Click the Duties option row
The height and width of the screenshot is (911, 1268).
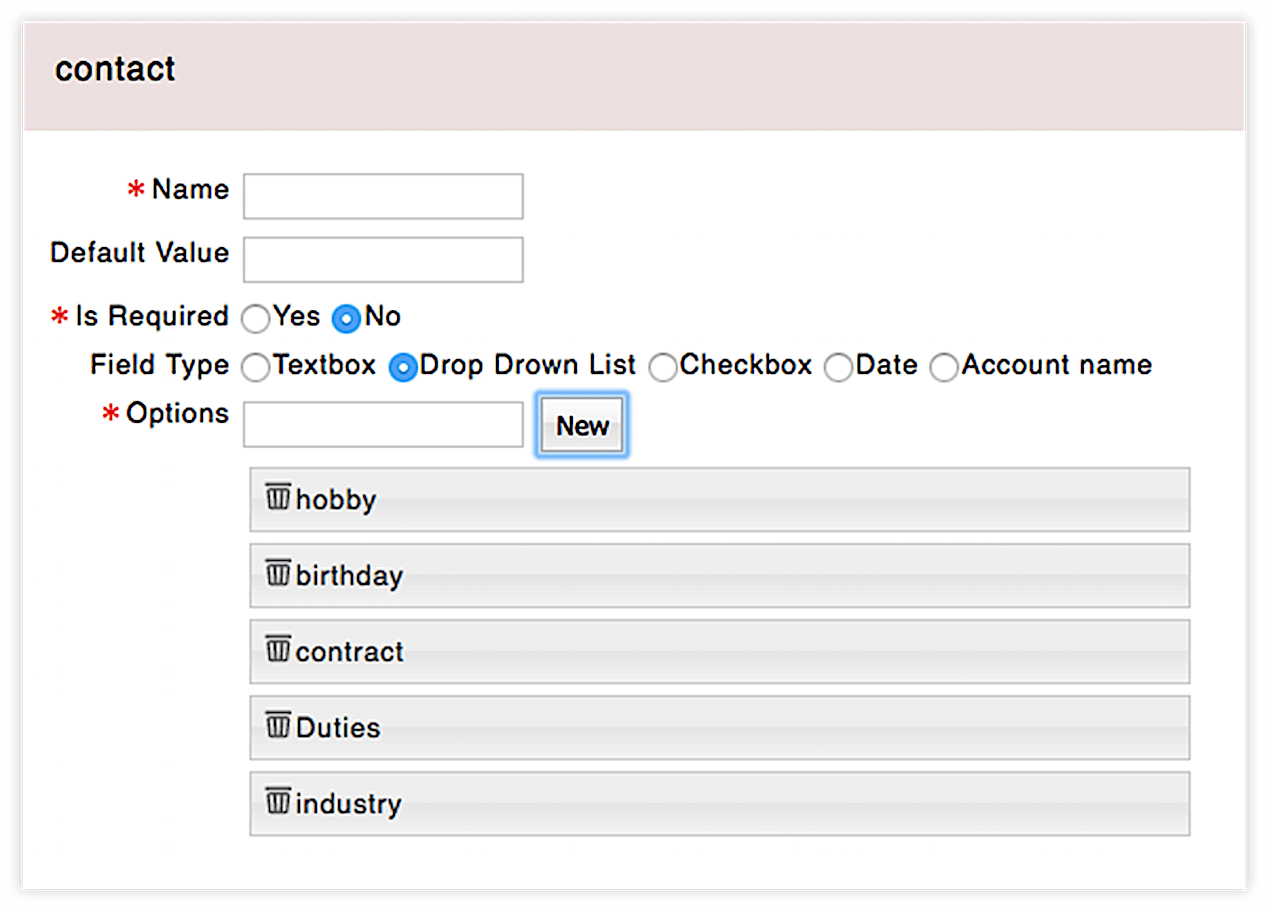tap(720, 727)
